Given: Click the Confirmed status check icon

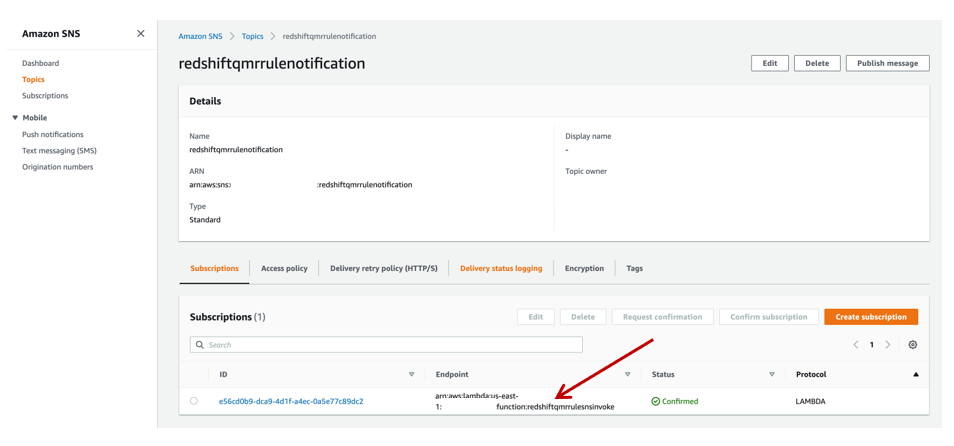Looking at the screenshot, I should pos(655,402).
